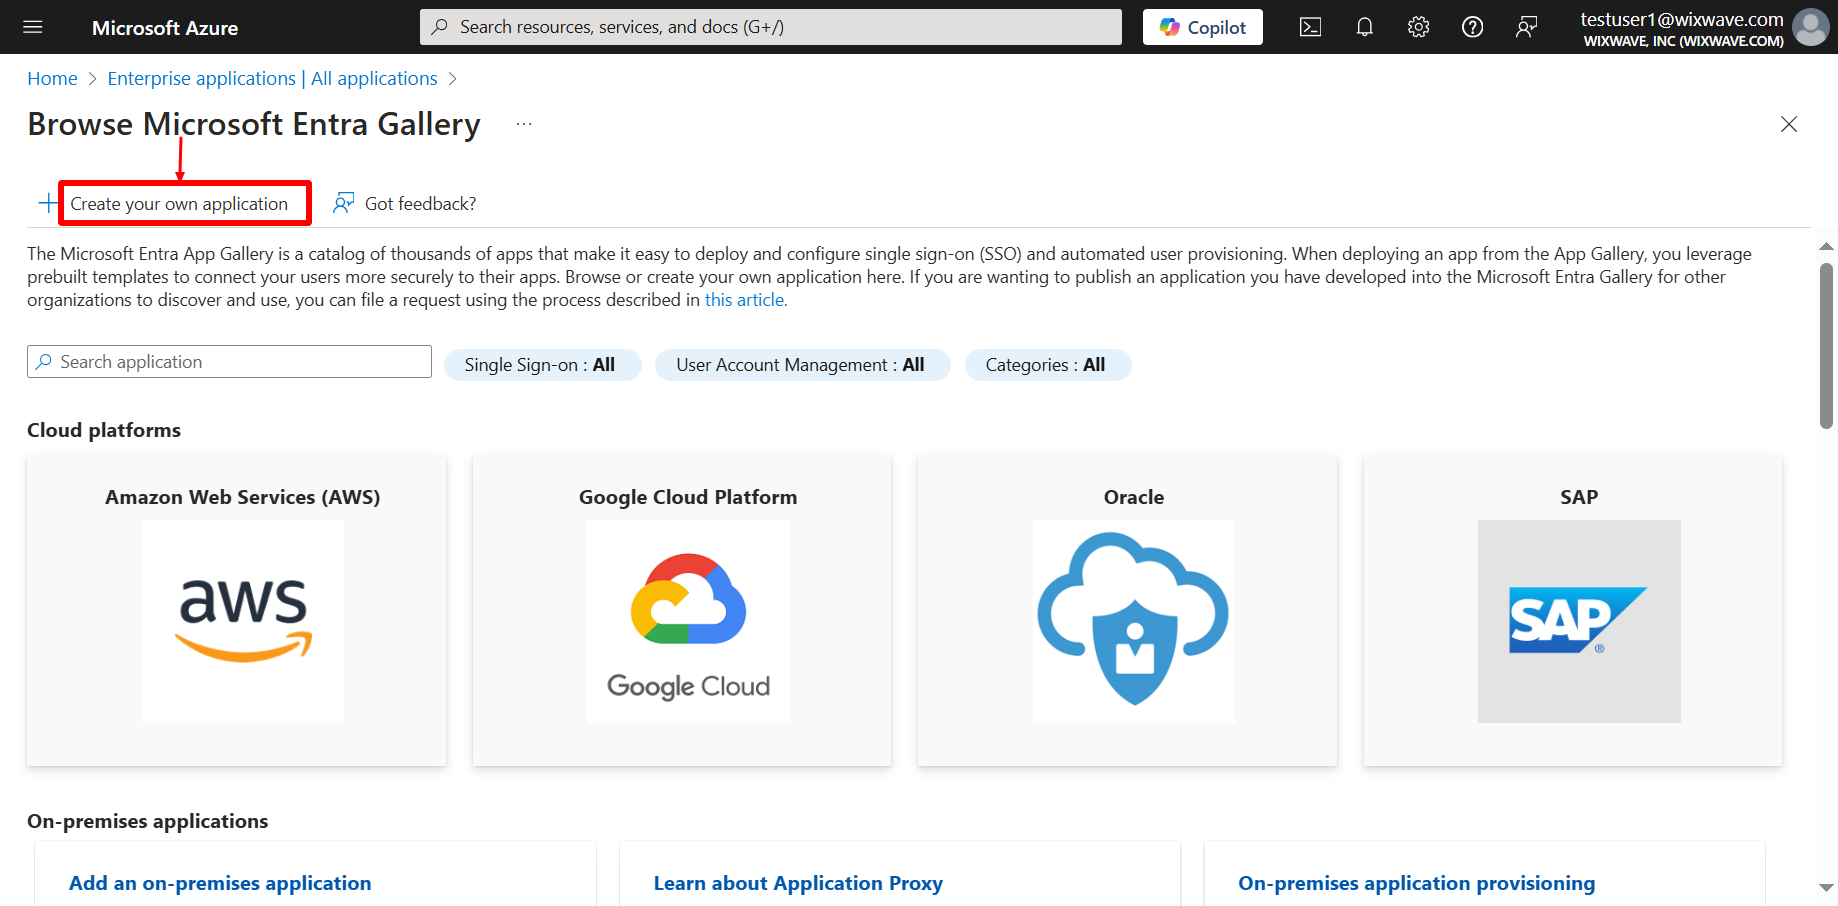Select the Amazon Web Services (AWS) tile
Viewport: 1838px width, 906px height.
[236, 610]
